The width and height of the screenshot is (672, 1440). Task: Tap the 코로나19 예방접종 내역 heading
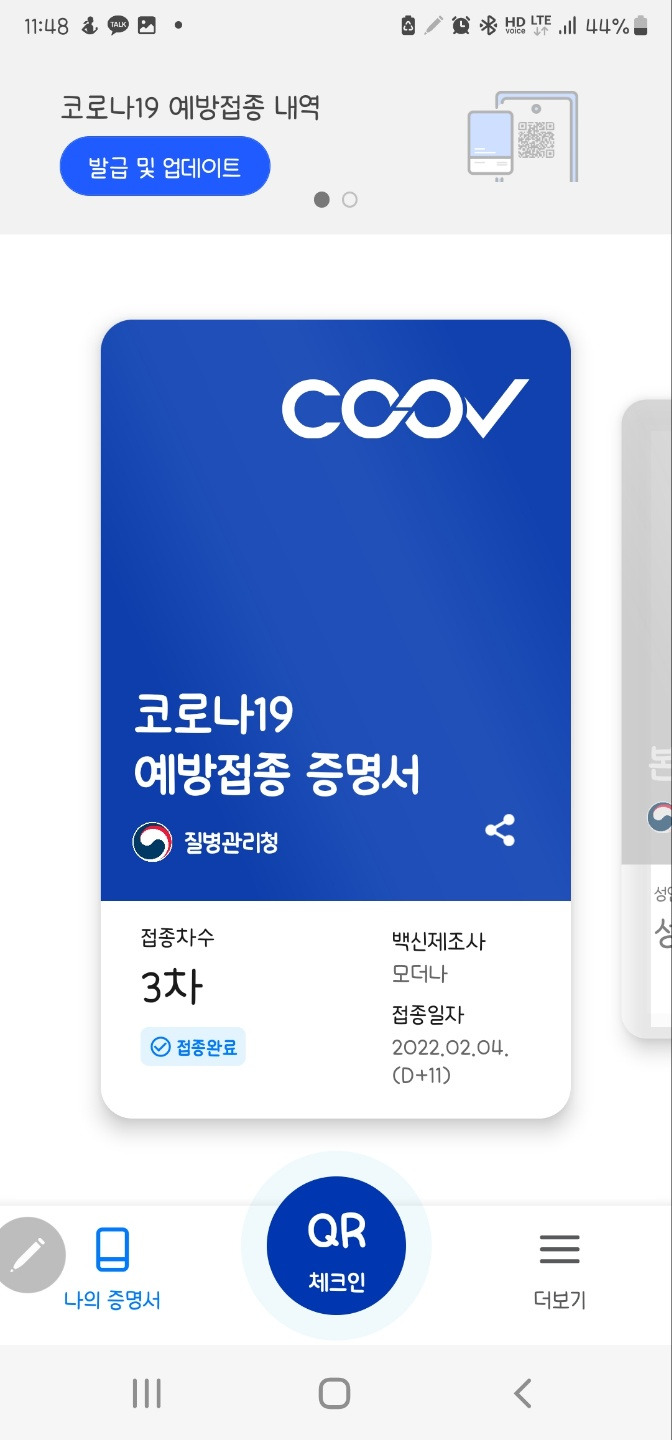coord(190,108)
